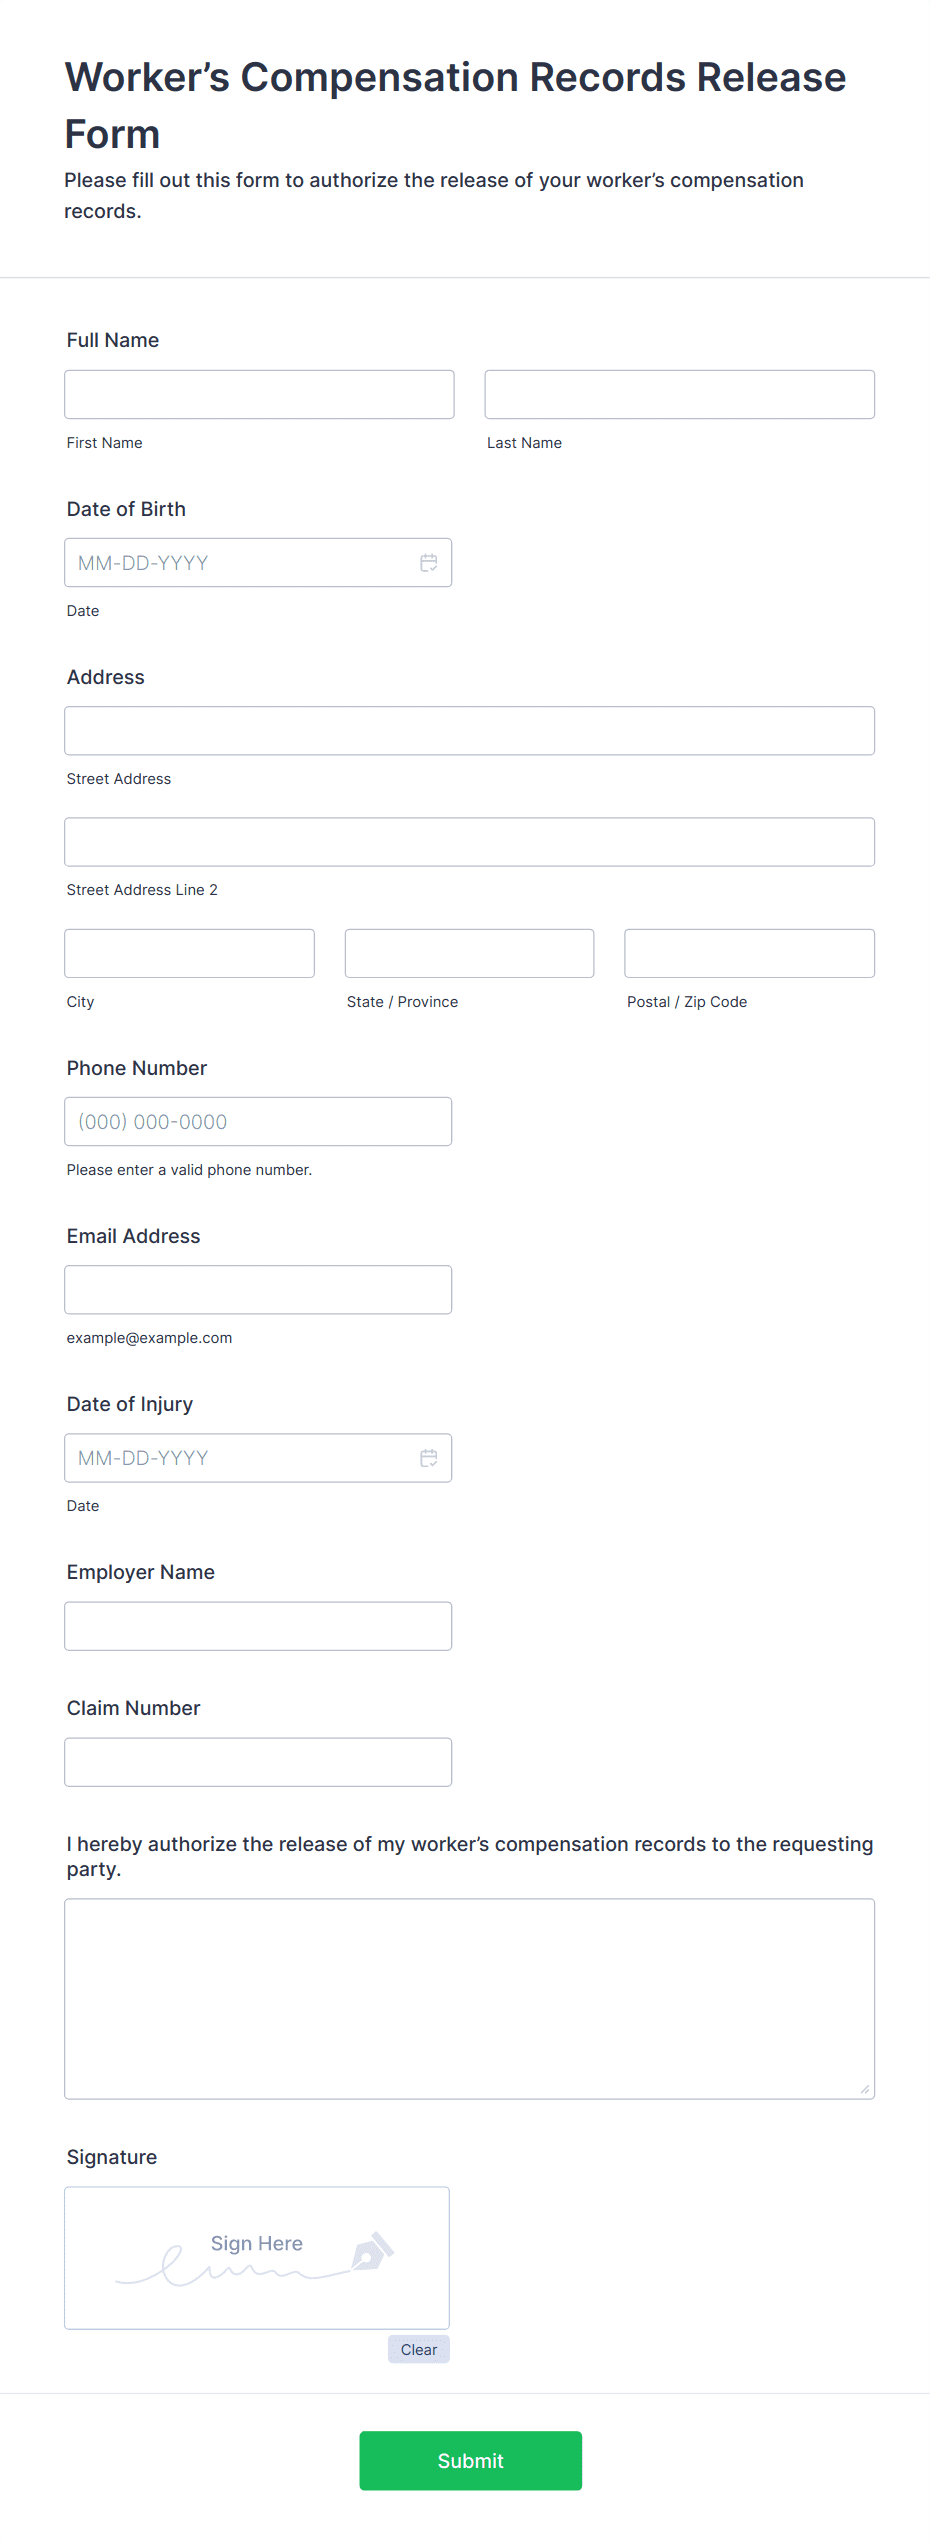Click inside the Last Name field
Viewport: 930px width, 2540px height.
point(679,393)
